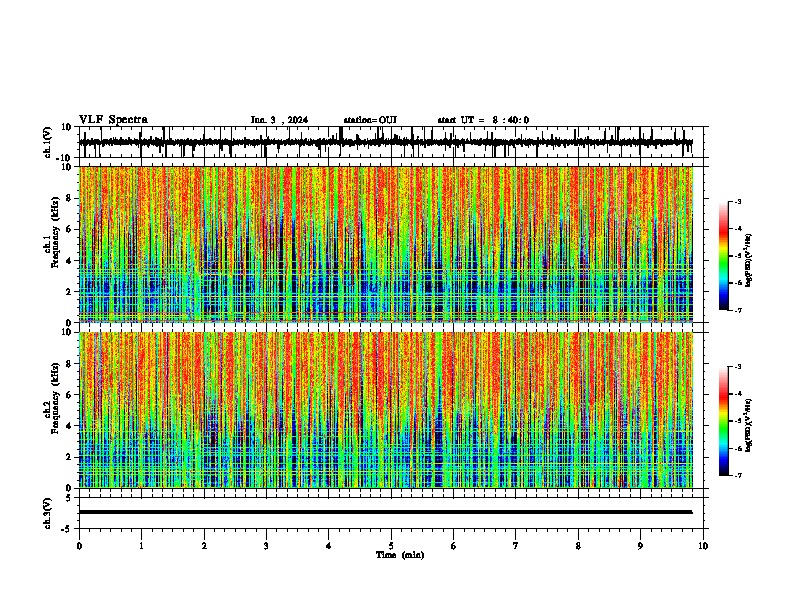Viewport: 792px width, 612px height.
Task: Click the 'ch.3(V)' axis label
Action: pyautogui.click(x=48, y=513)
